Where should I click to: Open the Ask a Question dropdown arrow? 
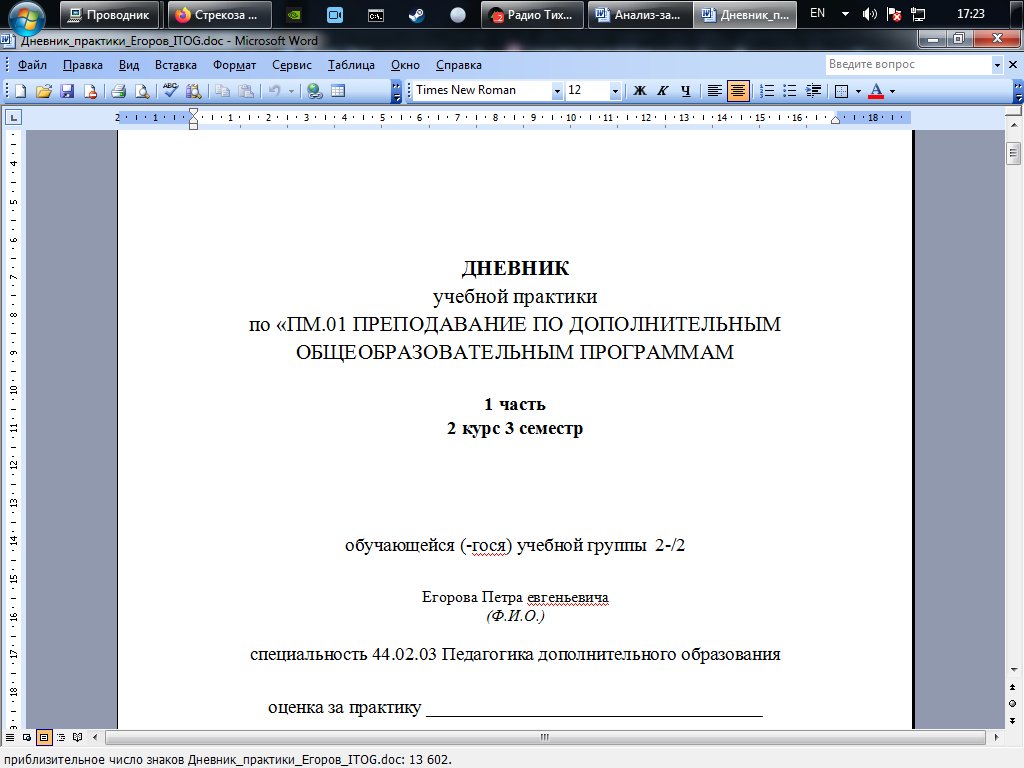pos(997,65)
